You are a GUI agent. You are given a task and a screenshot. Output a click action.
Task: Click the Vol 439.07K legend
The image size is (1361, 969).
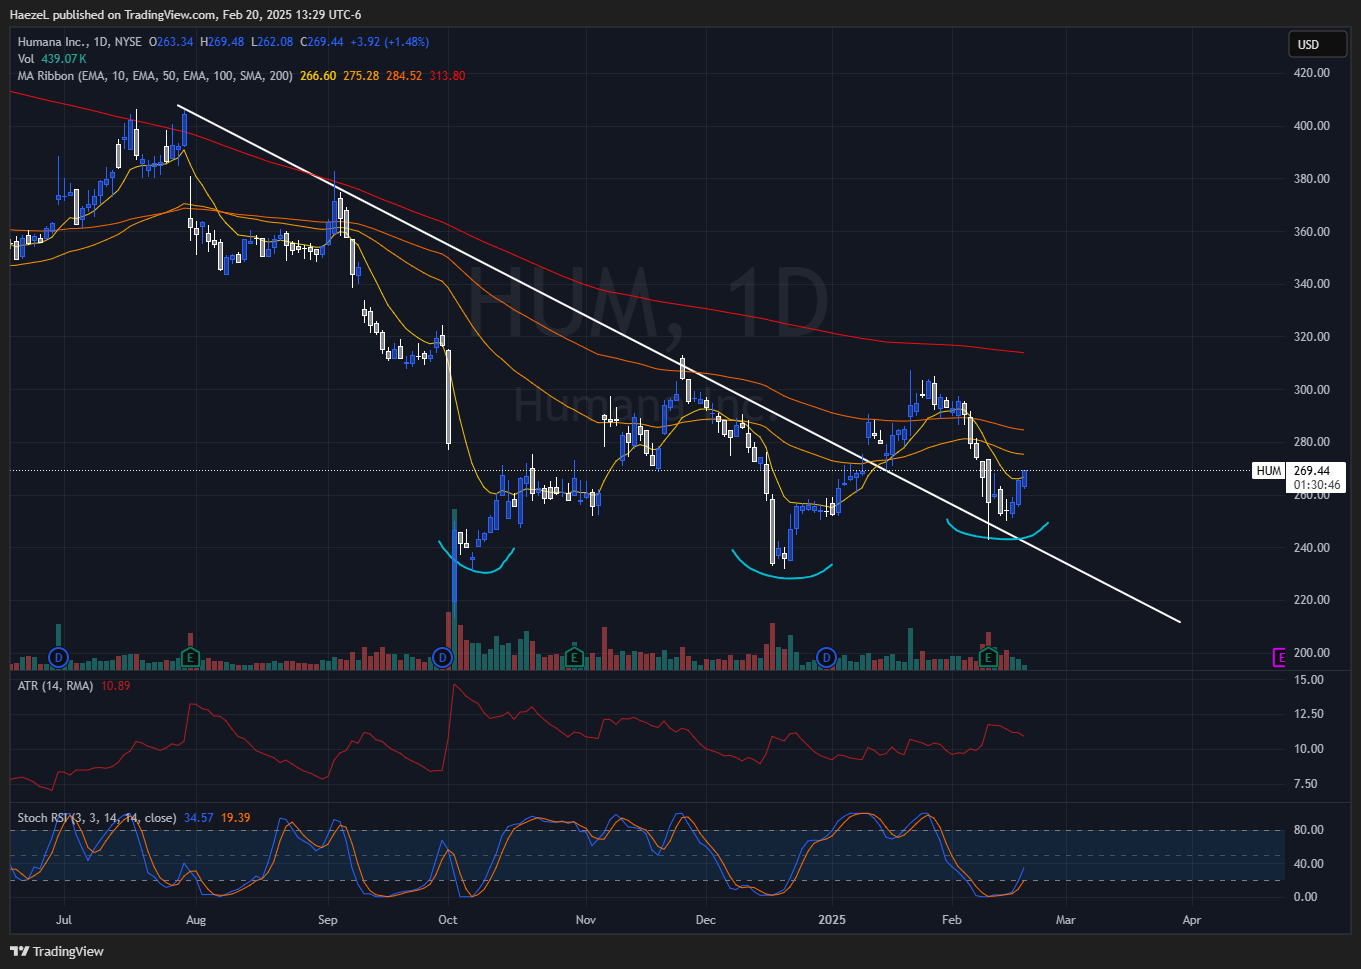tap(52, 59)
